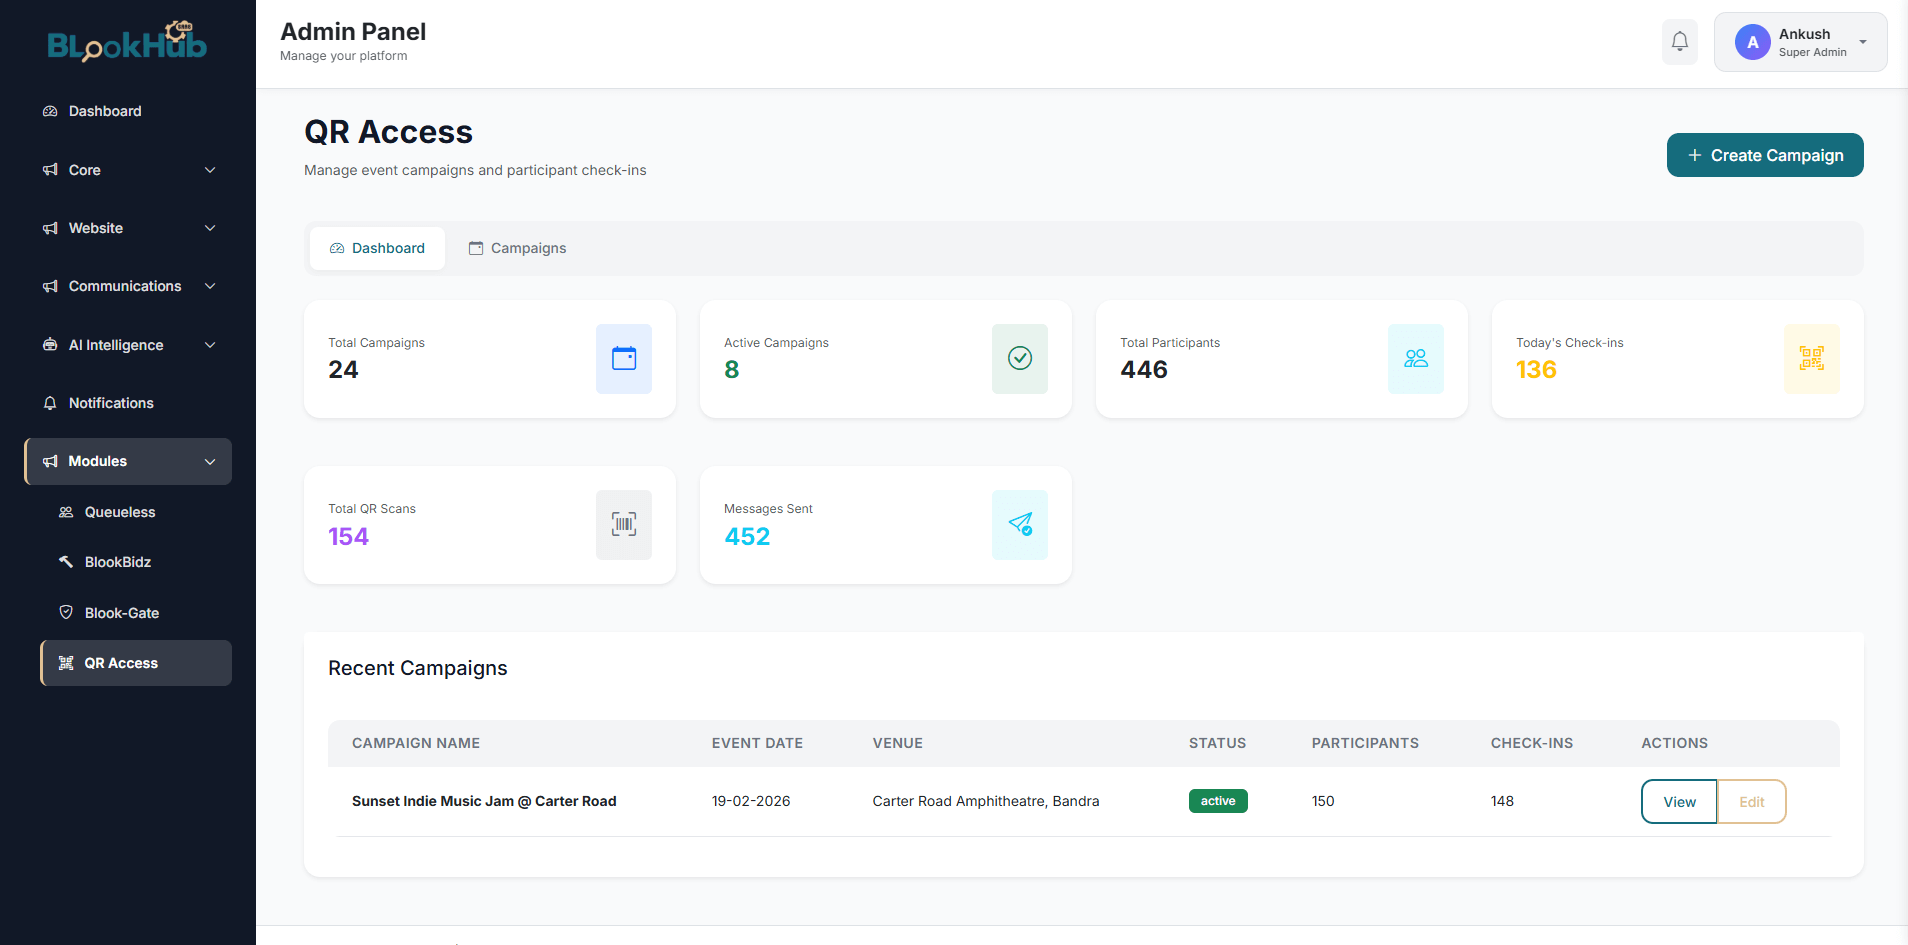Click the notification bell icon
Image resolution: width=1908 pixels, height=945 pixels.
(x=1679, y=41)
